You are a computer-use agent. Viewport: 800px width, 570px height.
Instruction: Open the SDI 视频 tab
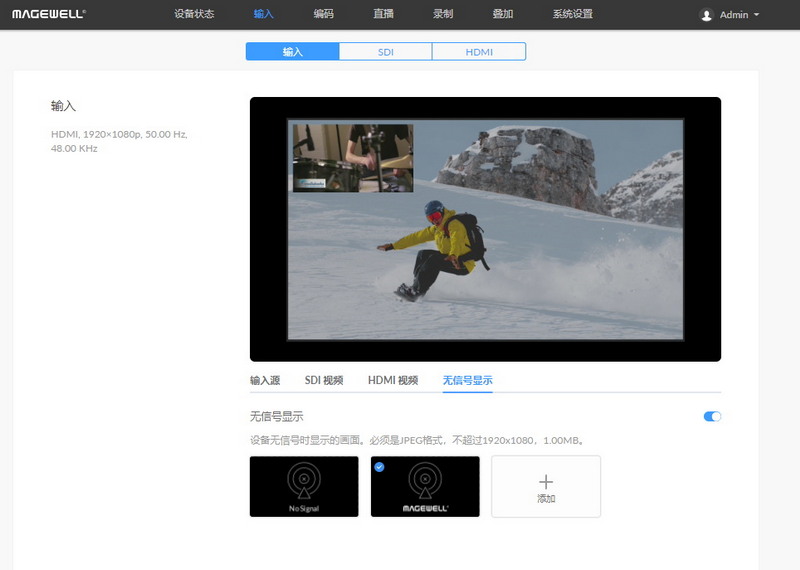(324, 380)
